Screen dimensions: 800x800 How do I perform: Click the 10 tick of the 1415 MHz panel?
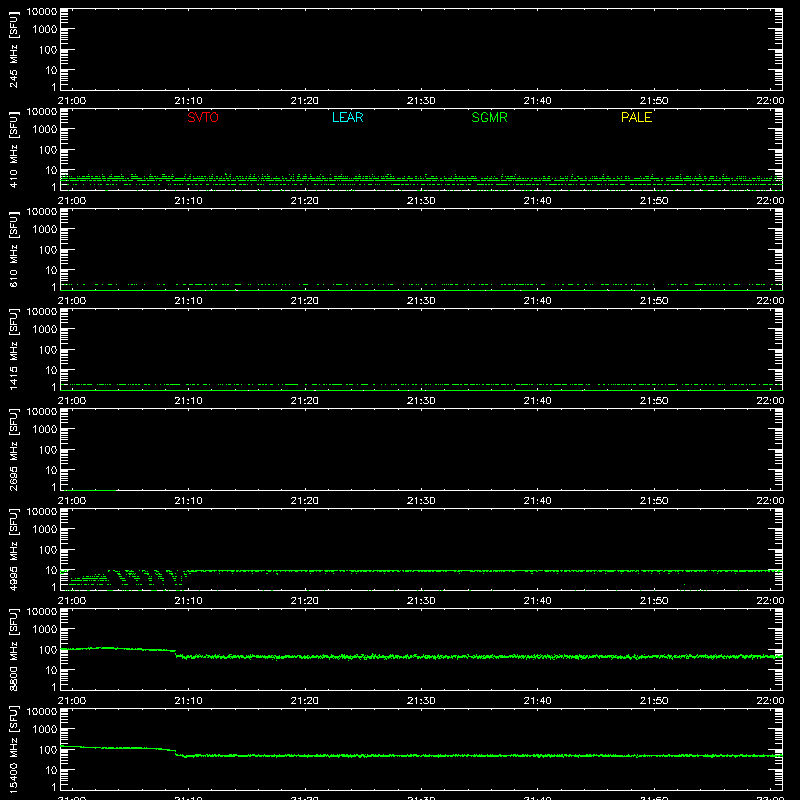point(51,370)
